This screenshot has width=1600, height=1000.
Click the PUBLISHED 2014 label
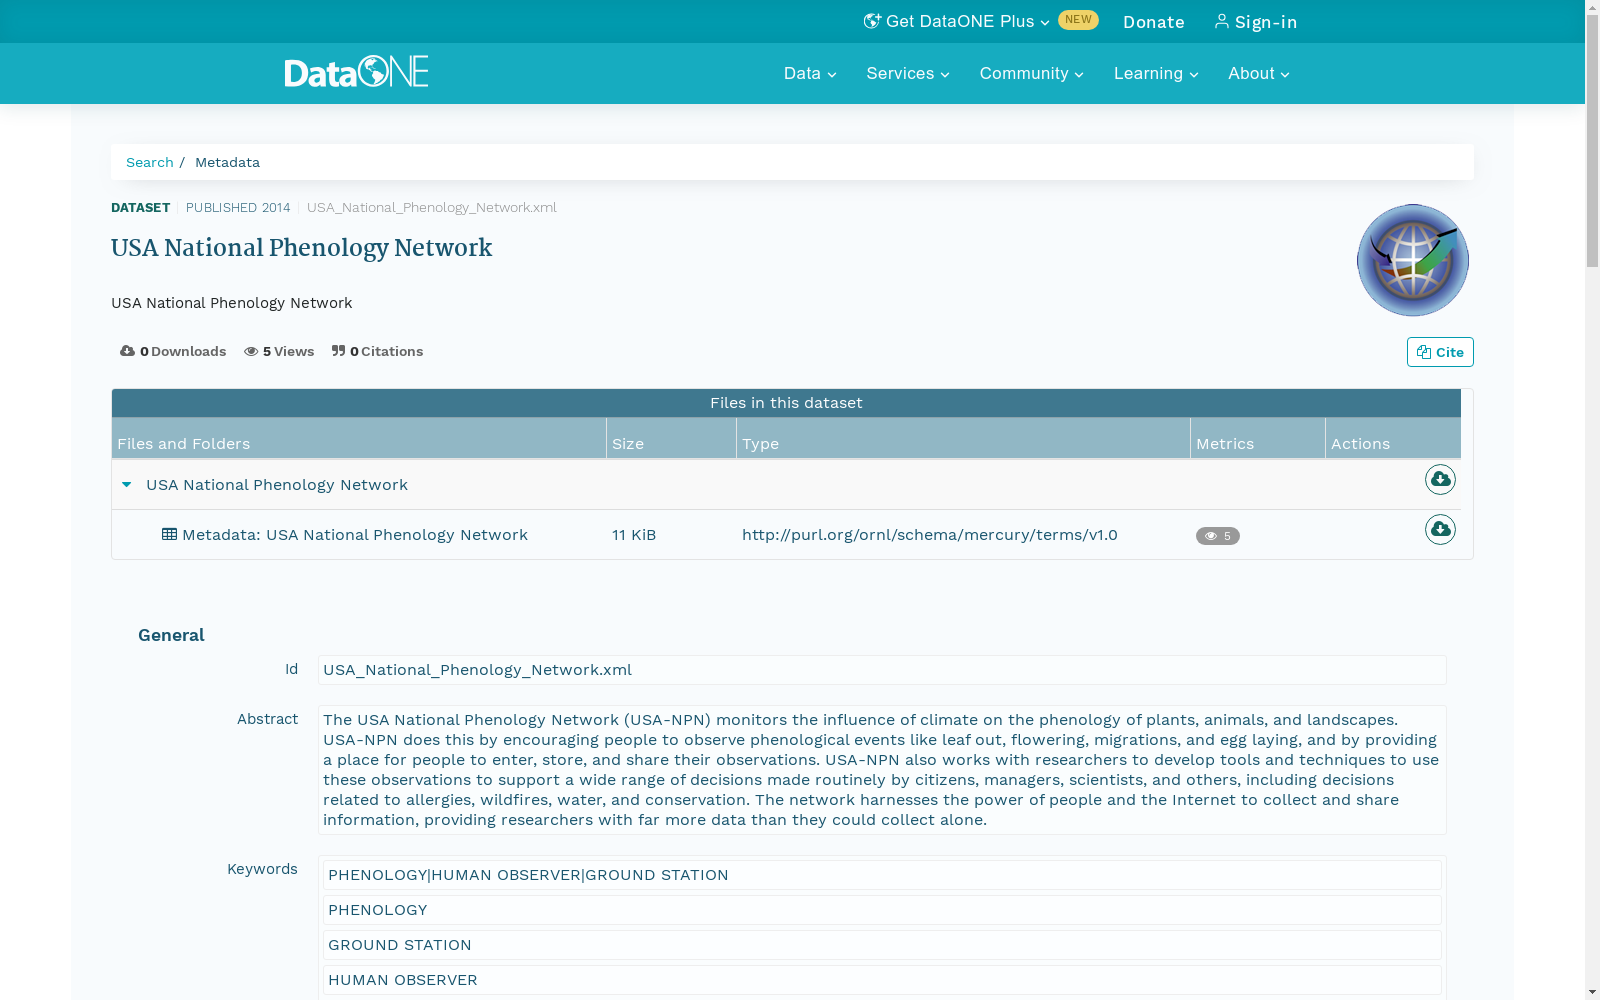238,208
